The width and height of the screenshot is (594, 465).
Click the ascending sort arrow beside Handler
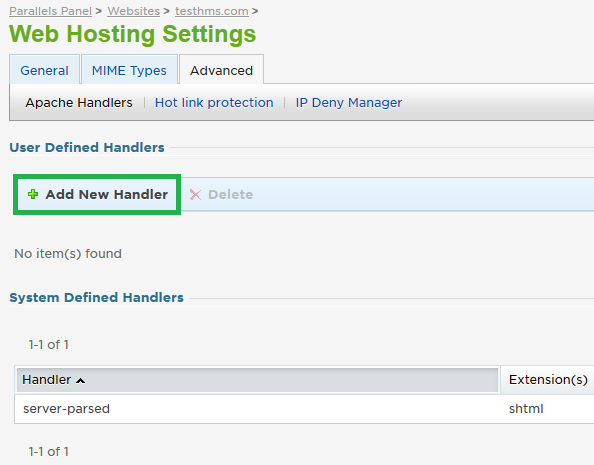[x=80, y=380]
